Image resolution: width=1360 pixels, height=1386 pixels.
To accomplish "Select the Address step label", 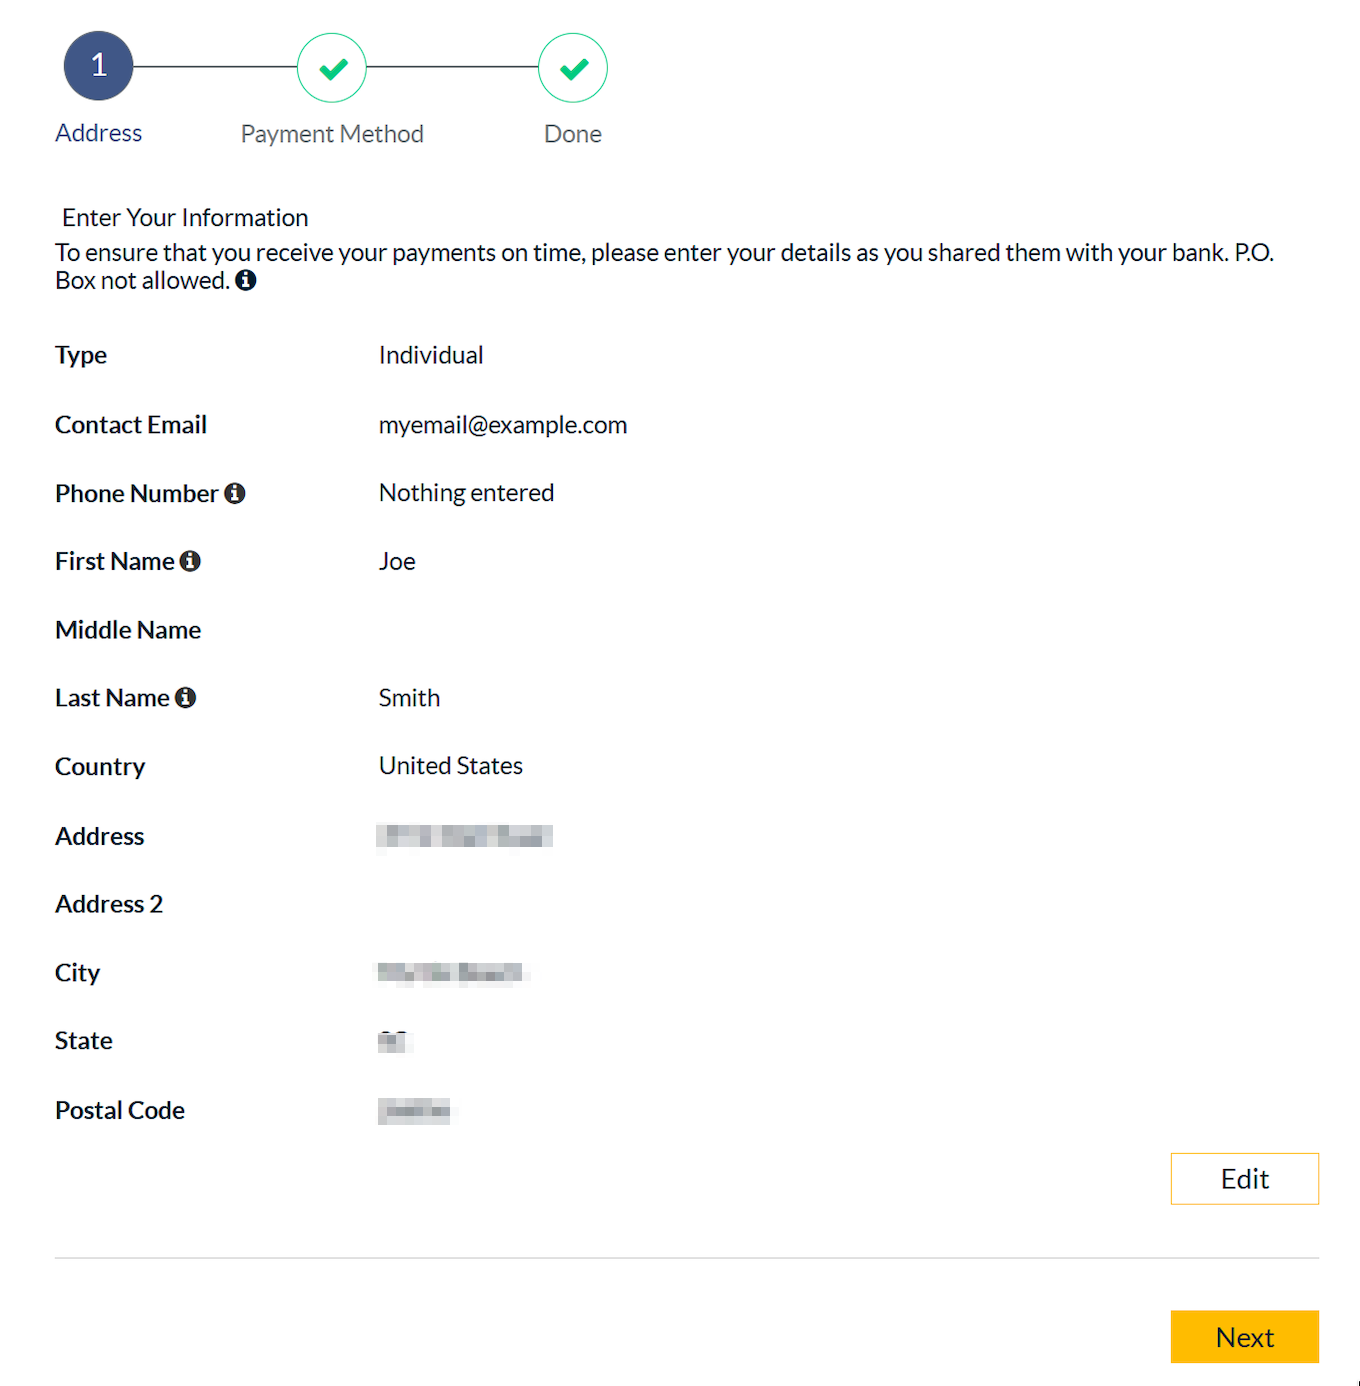I will [x=98, y=133].
